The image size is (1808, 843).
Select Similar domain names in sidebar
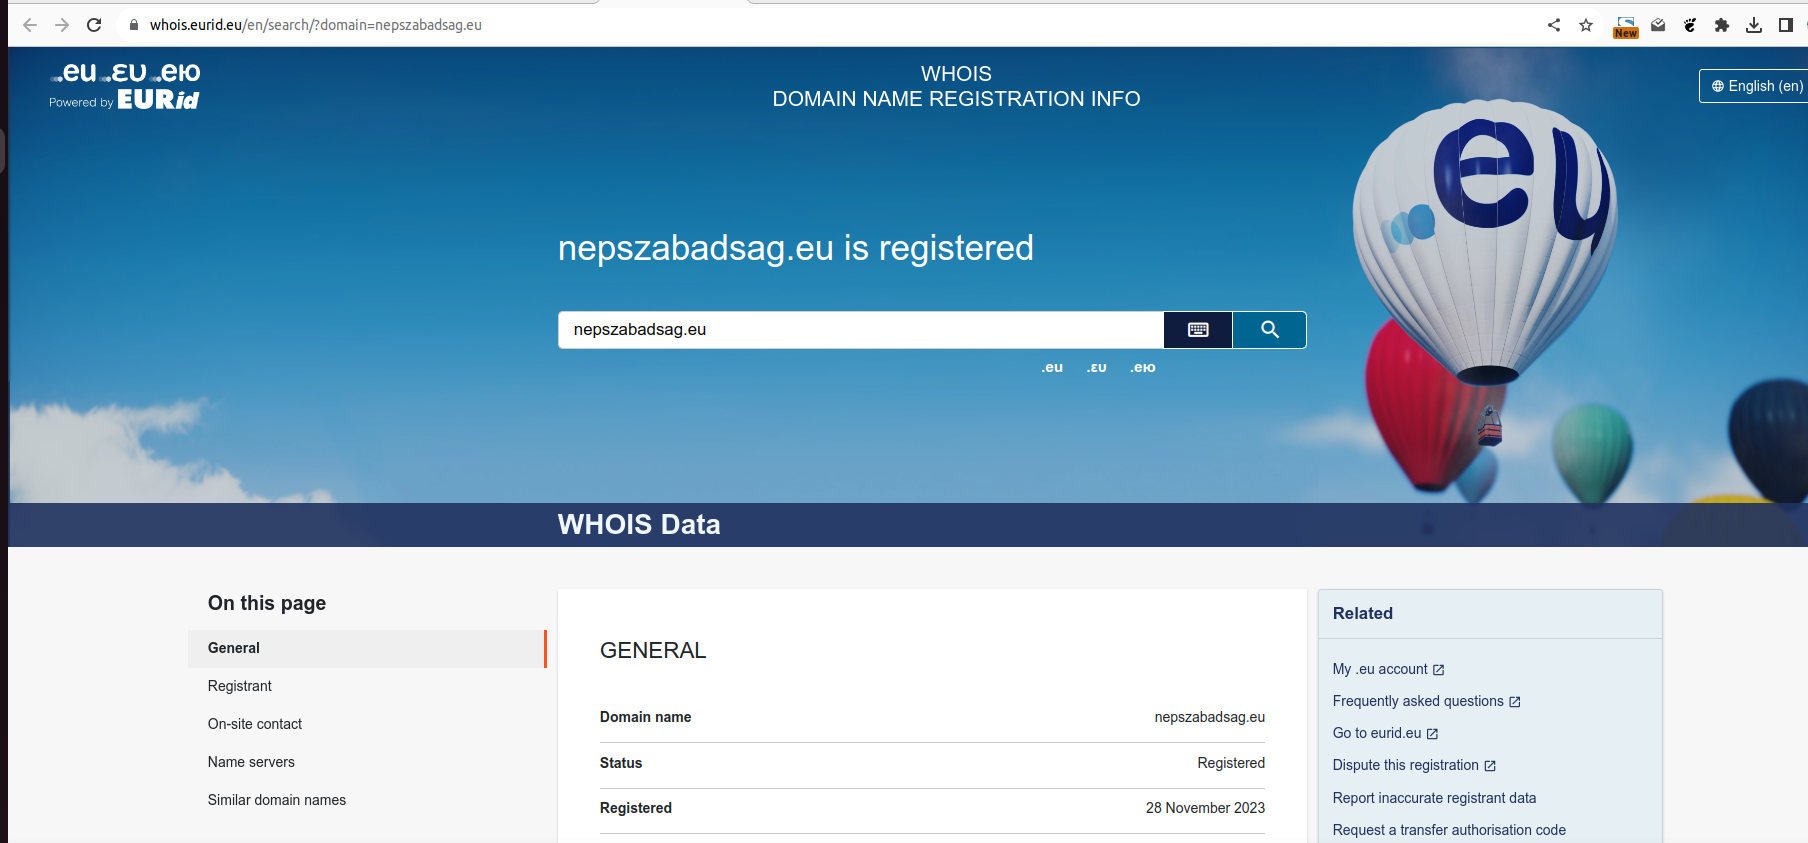pyautogui.click(x=277, y=800)
